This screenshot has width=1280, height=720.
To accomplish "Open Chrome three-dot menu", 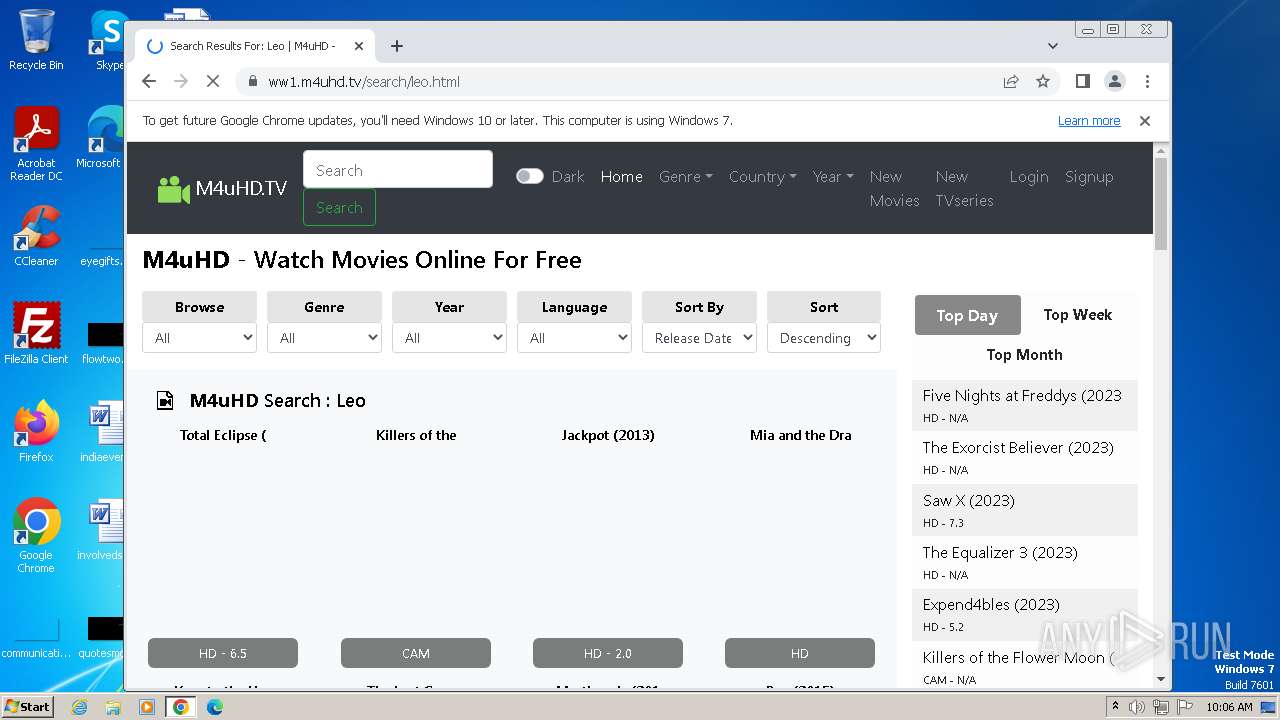I will [1147, 81].
